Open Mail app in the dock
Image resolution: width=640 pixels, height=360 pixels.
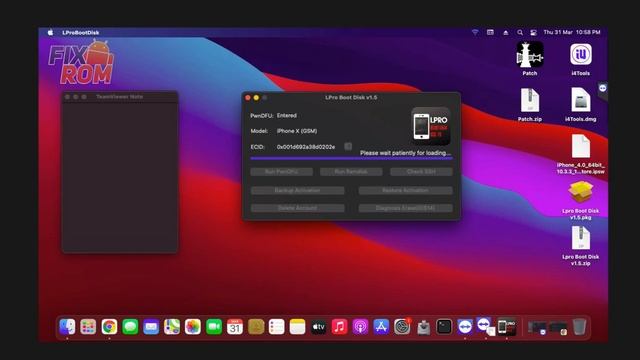pos(151,327)
